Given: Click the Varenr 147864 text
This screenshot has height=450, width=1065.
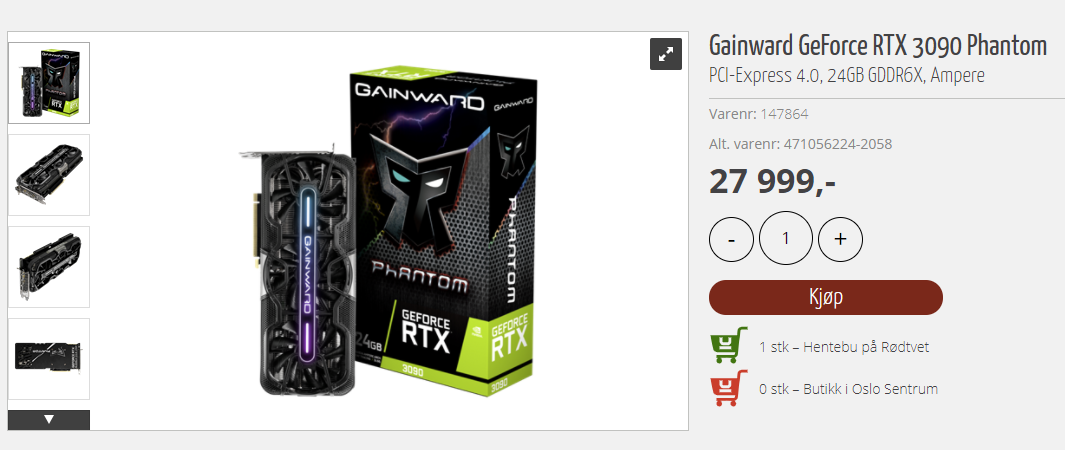Looking at the screenshot, I should pos(759,114).
